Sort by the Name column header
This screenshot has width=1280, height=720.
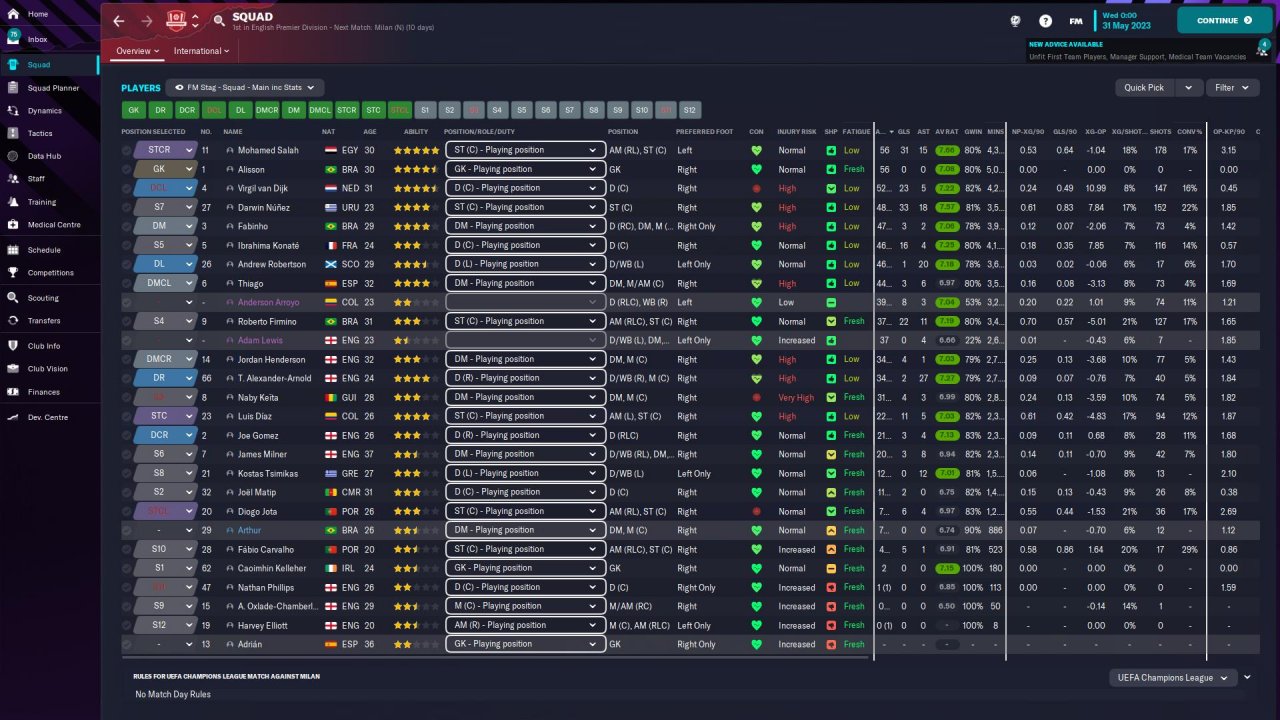coord(233,132)
